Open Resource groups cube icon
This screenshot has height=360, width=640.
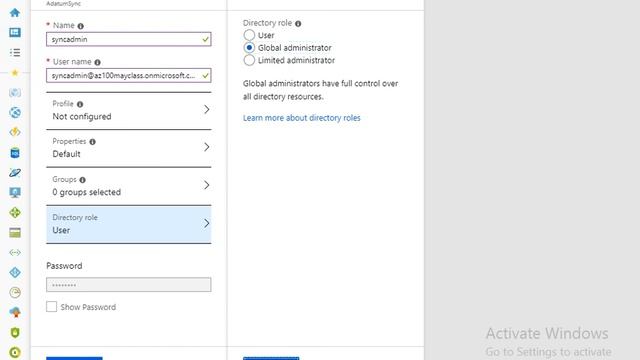pyautogui.click(x=15, y=93)
